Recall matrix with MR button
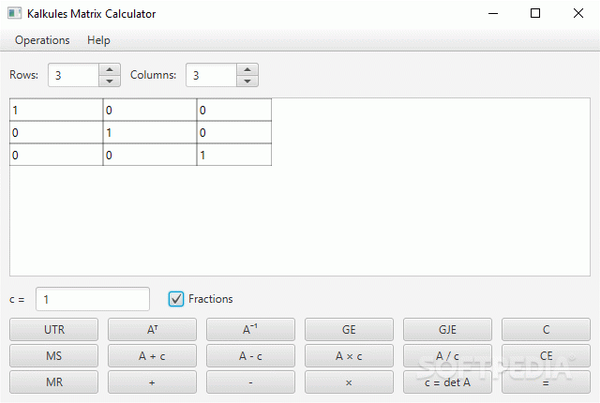 click(54, 382)
